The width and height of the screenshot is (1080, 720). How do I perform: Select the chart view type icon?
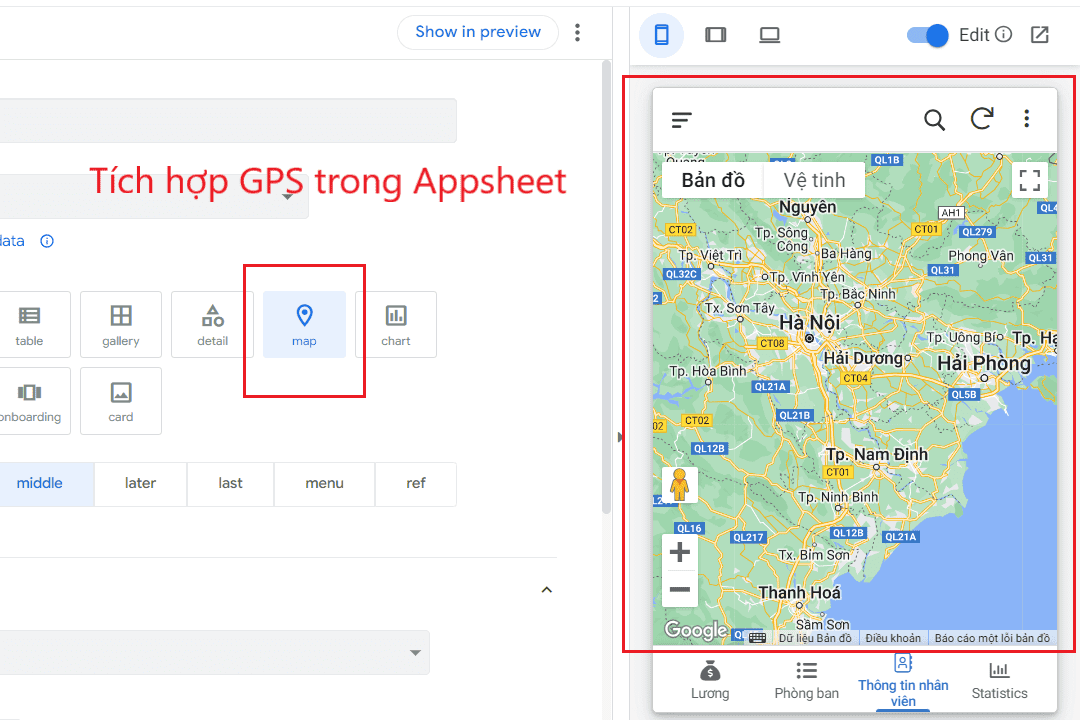pos(395,324)
